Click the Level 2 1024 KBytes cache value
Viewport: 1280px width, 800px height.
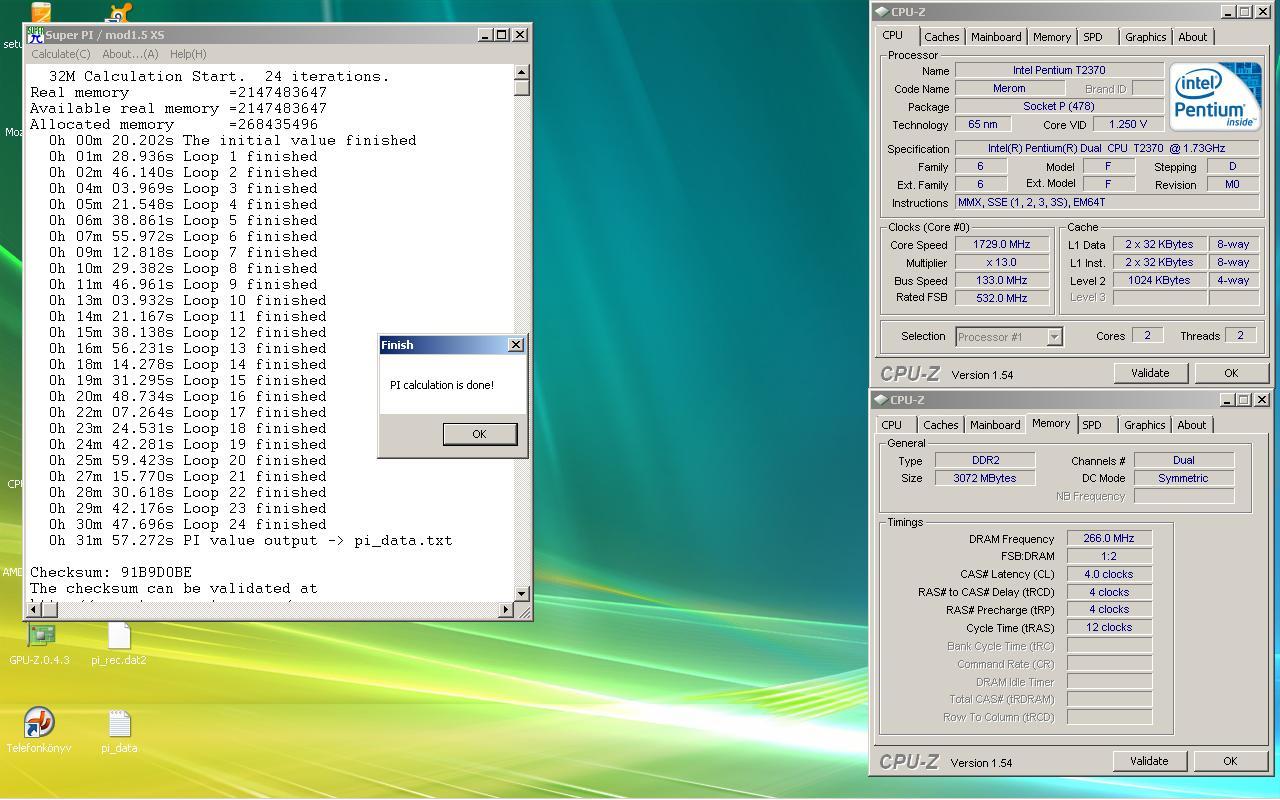click(x=1159, y=281)
